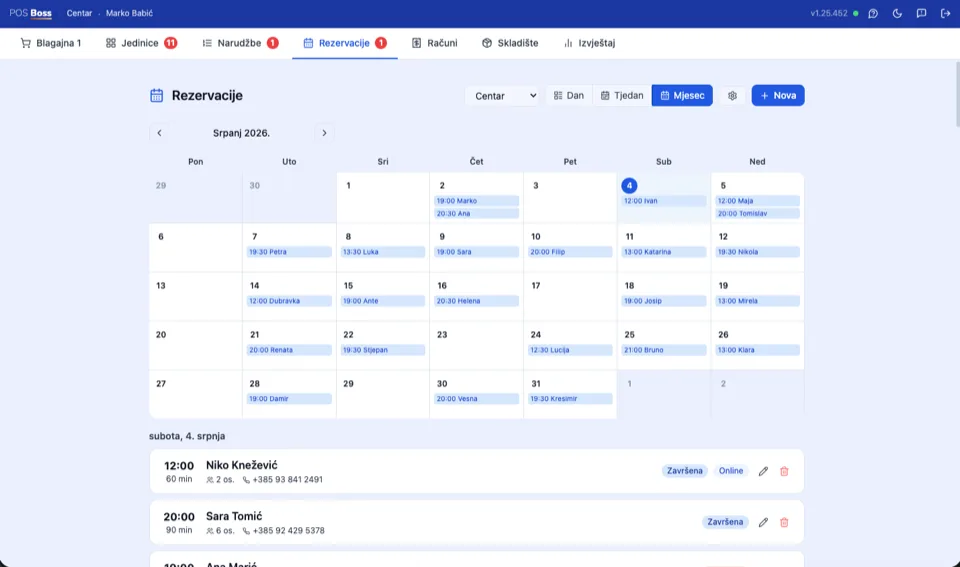Click the Rezervacije calendar heading icon

(x=157, y=96)
